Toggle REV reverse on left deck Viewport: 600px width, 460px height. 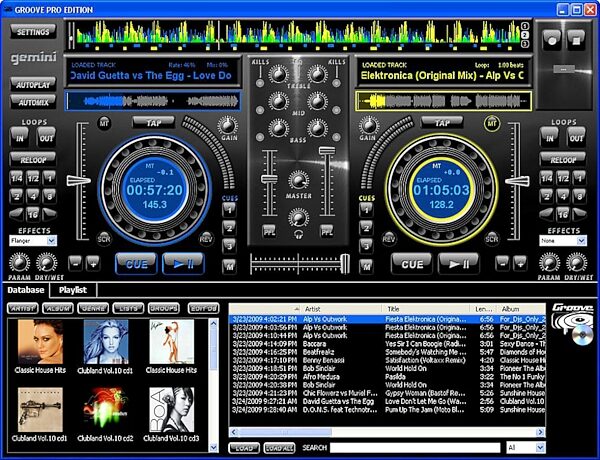pos(206,239)
